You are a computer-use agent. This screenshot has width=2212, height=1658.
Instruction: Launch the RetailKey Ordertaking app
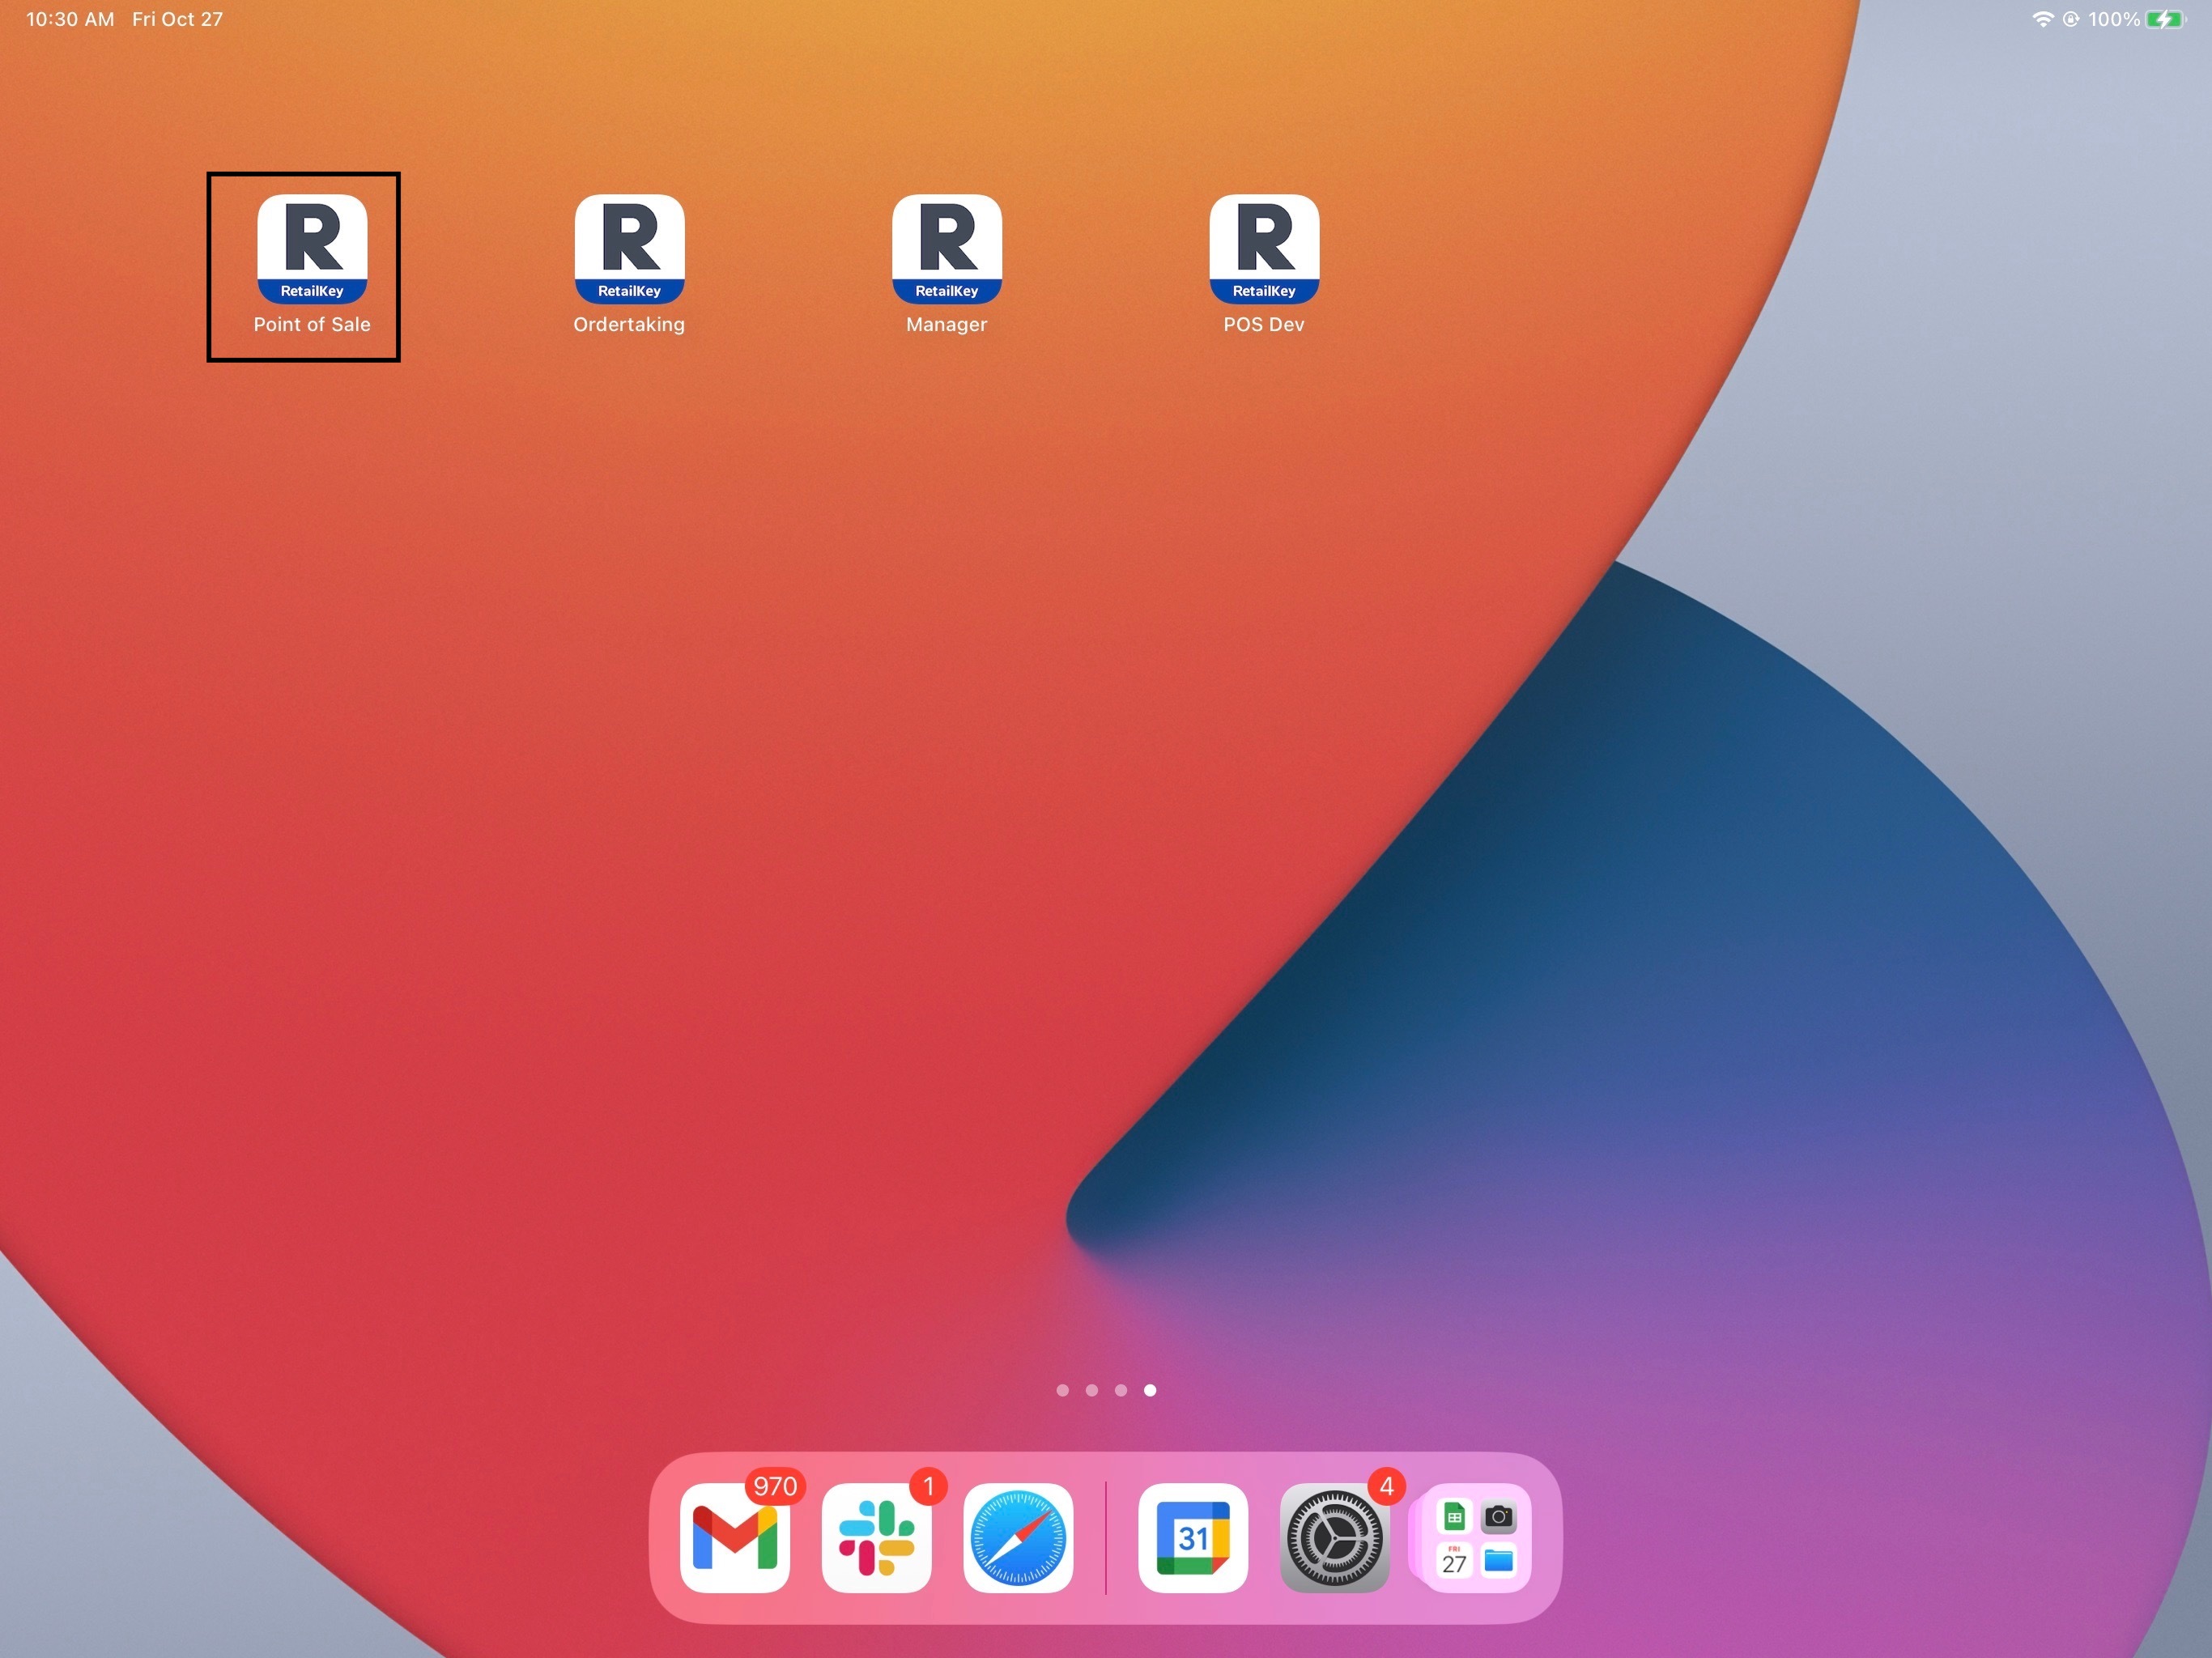pyautogui.click(x=629, y=249)
